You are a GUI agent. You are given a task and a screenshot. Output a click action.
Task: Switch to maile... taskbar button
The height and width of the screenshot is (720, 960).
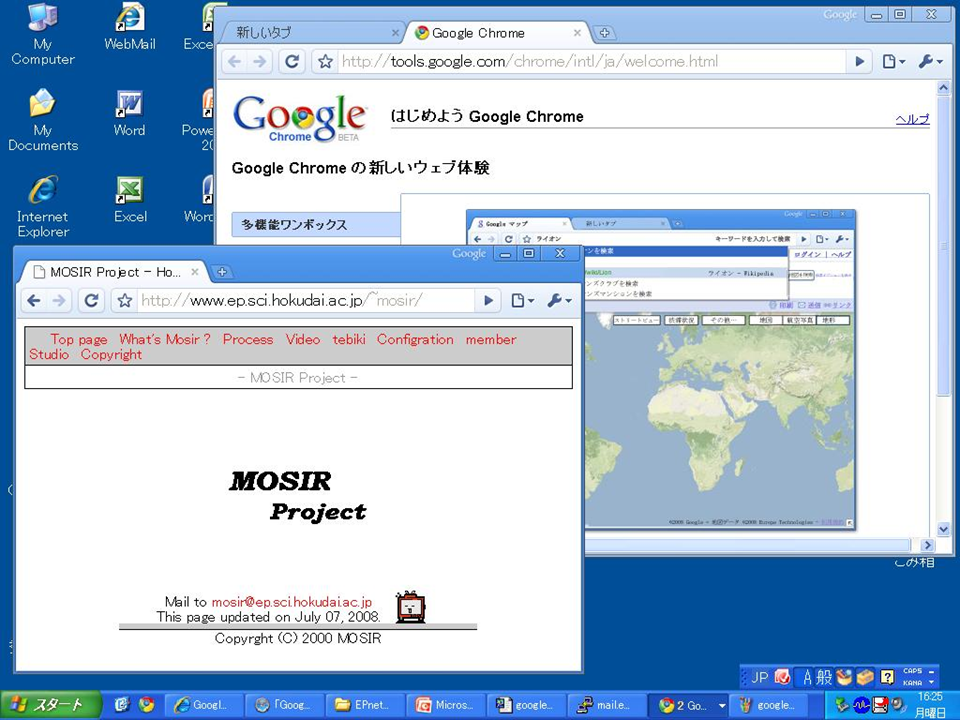(x=607, y=705)
